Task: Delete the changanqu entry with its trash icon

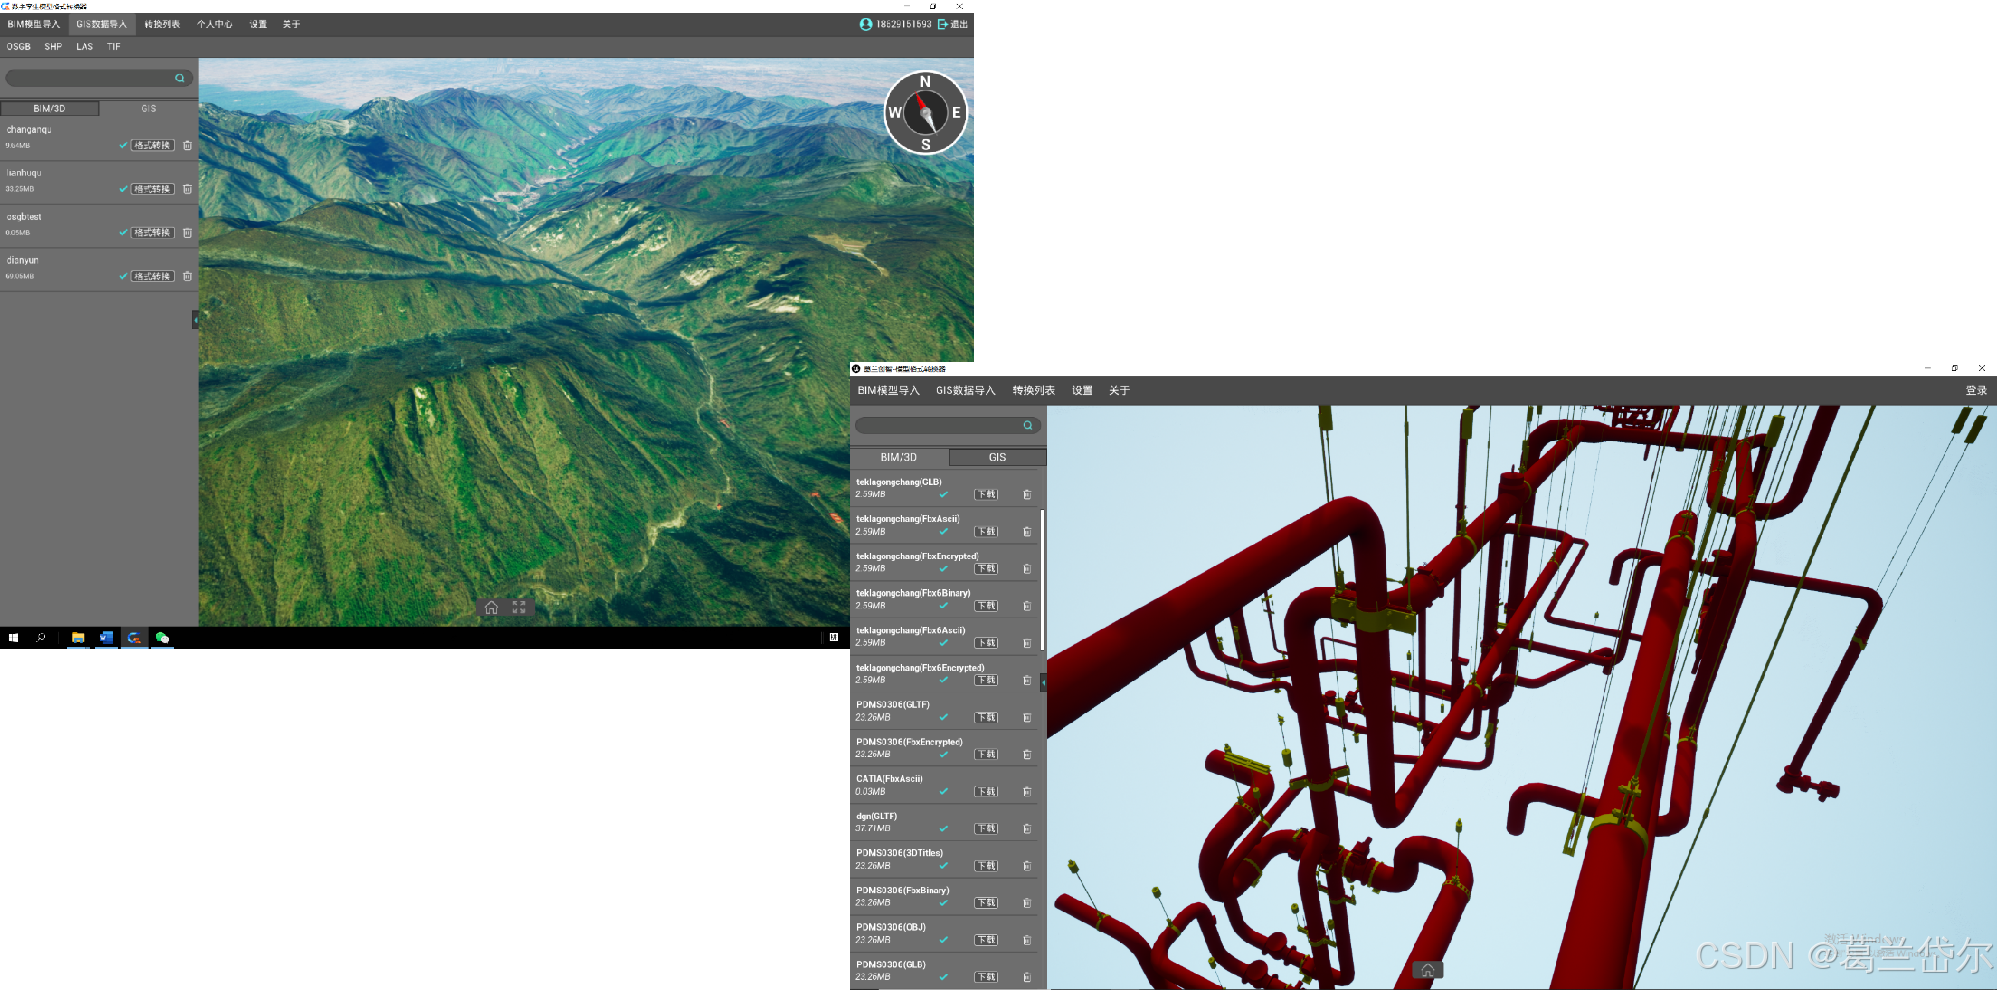Action: tap(187, 145)
